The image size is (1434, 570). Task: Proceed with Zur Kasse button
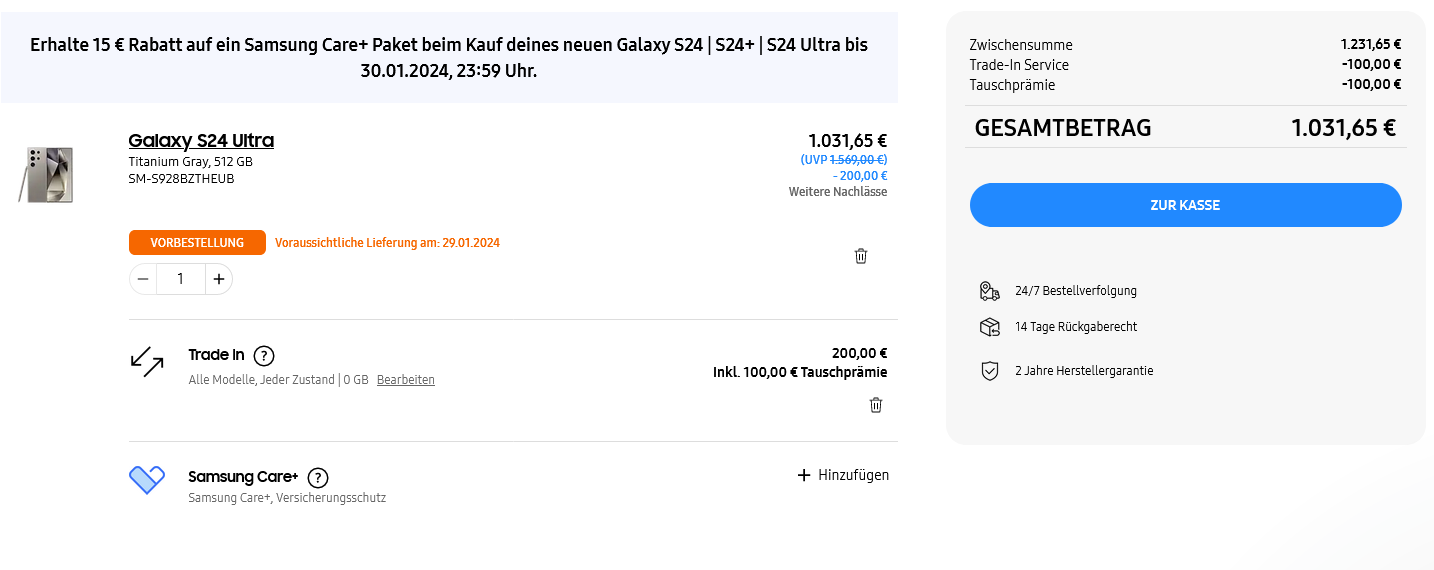[x=1185, y=205]
